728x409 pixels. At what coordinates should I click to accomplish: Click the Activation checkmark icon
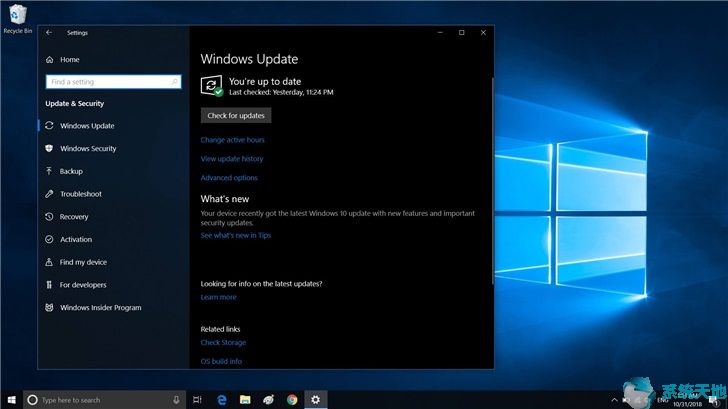(49, 239)
